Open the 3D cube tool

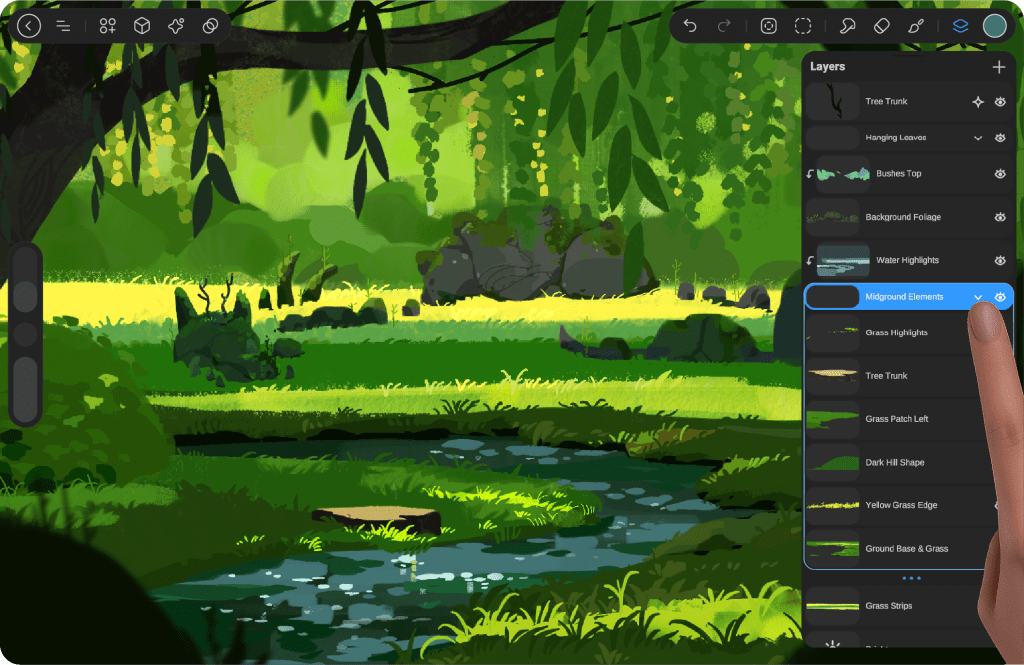142,26
